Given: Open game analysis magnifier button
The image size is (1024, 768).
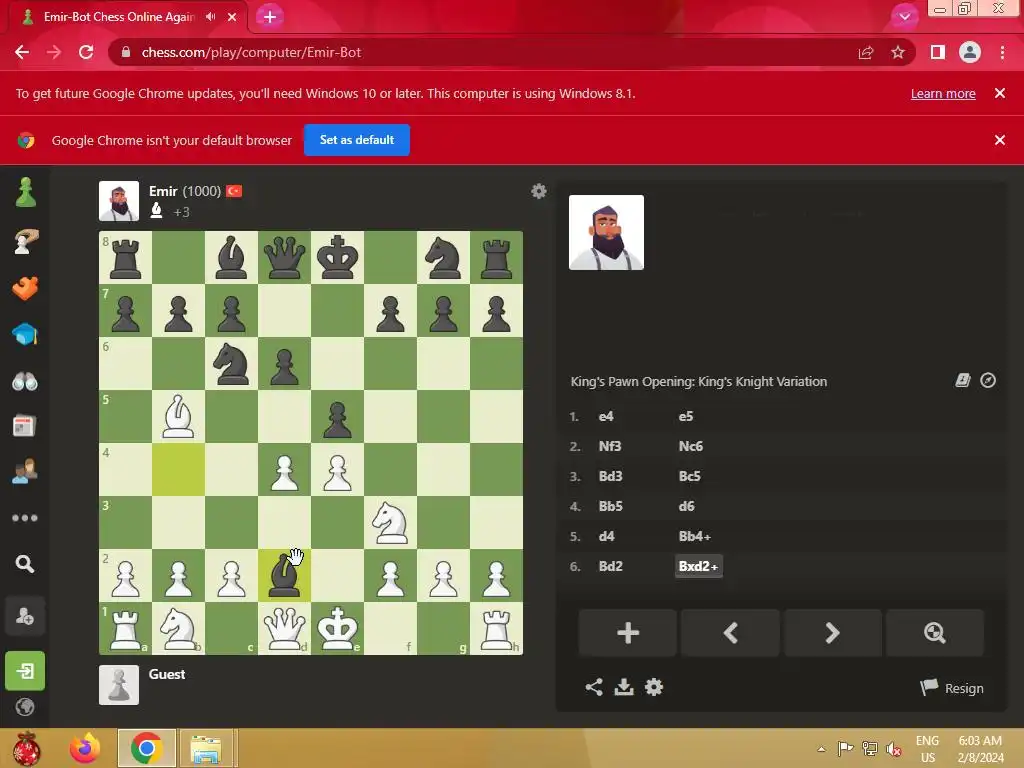Looking at the screenshot, I should point(935,633).
